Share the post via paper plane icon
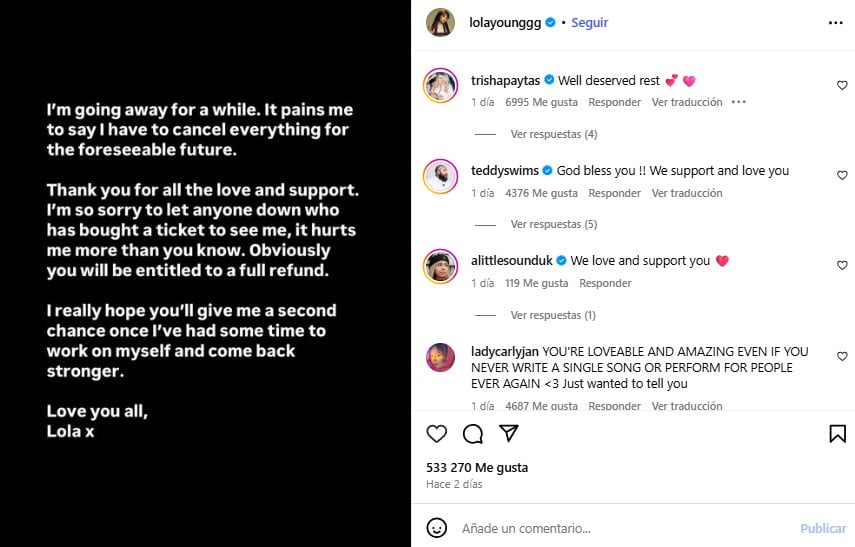 pos(509,434)
